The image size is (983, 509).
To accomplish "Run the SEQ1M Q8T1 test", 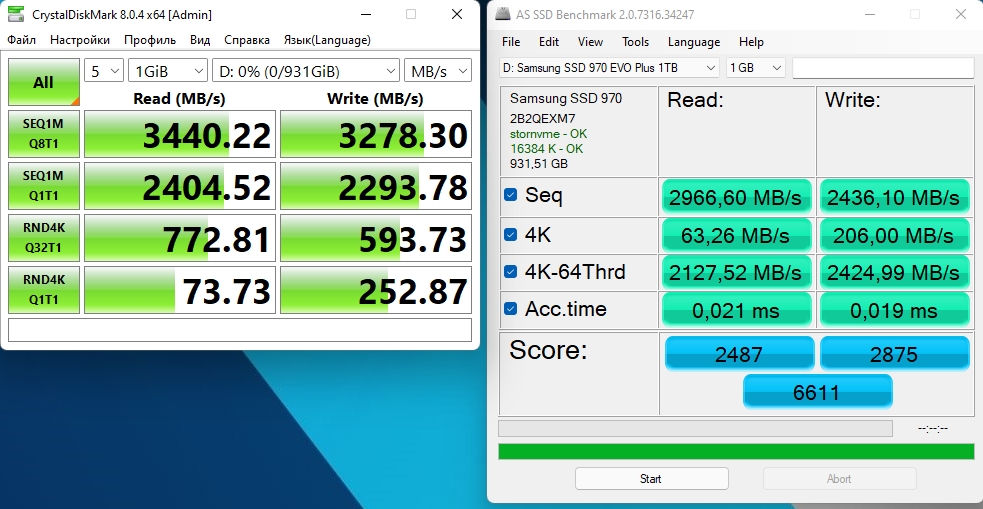I will point(44,134).
